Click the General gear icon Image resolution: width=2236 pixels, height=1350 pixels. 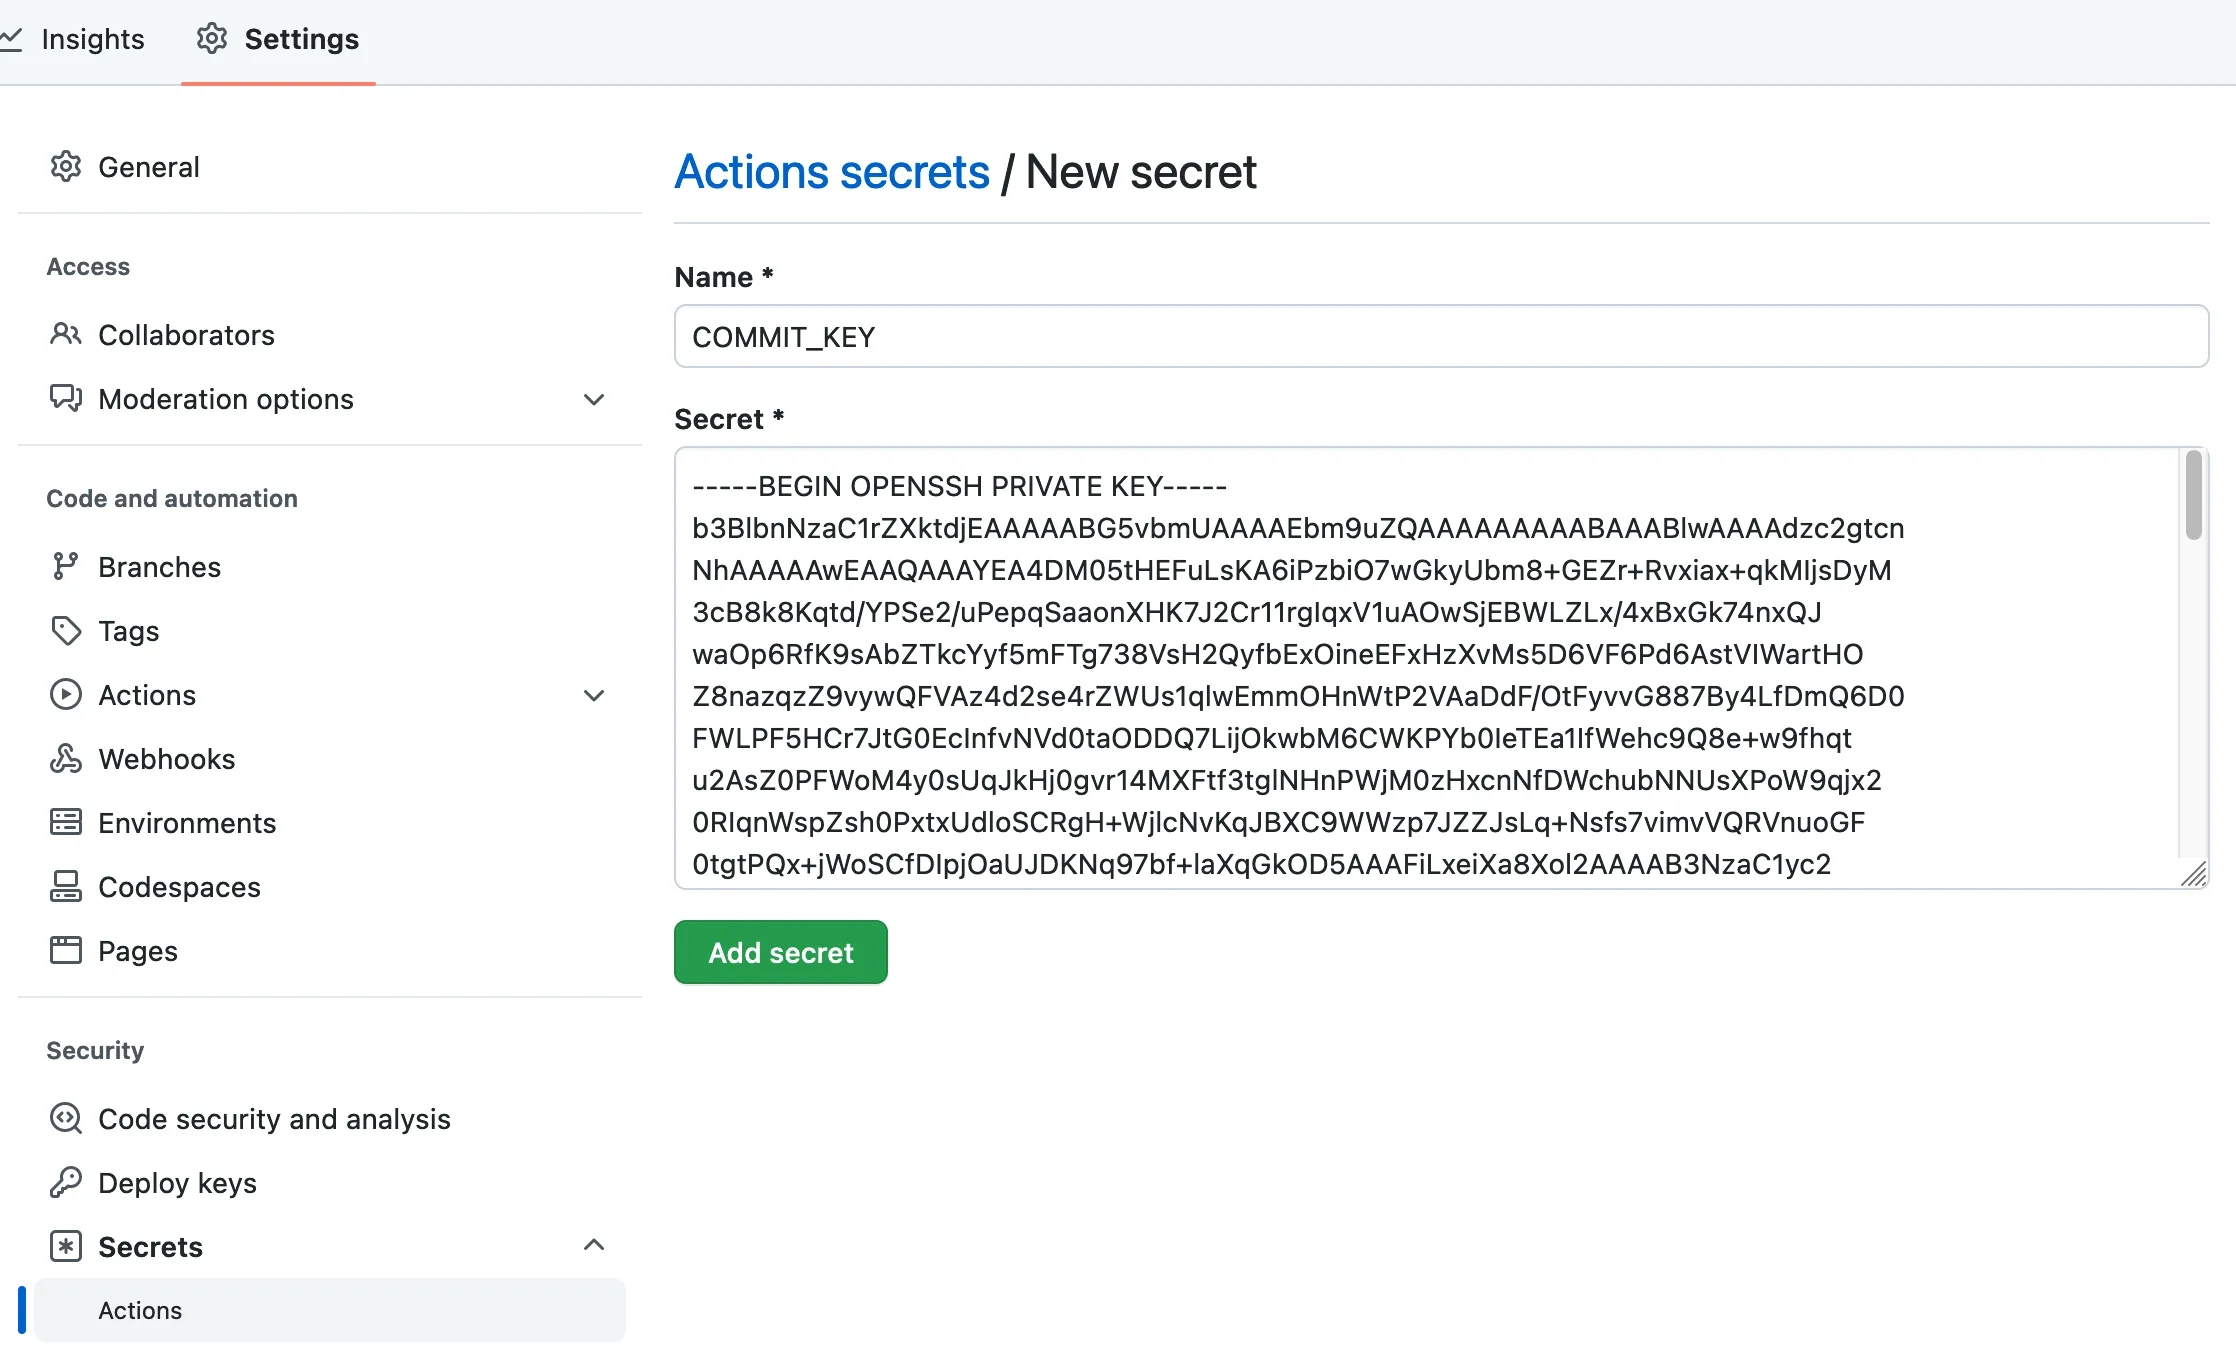(66, 166)
